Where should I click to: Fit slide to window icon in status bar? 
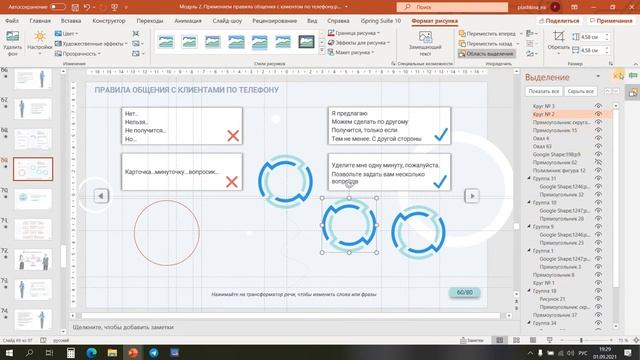[636, 340]
